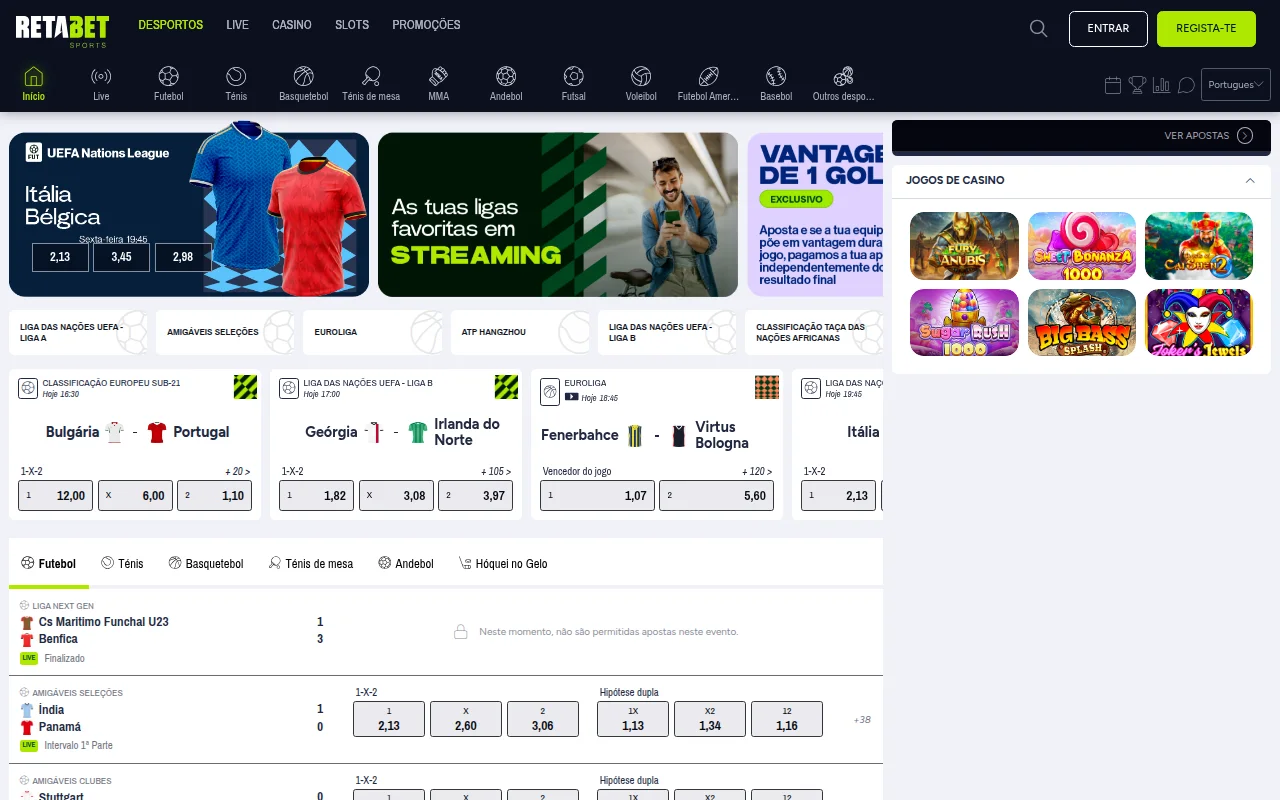The image size is (1280, 800).
Task: Open the Bulgária-Portugal card striped badge icon
Action: (245, 387)
